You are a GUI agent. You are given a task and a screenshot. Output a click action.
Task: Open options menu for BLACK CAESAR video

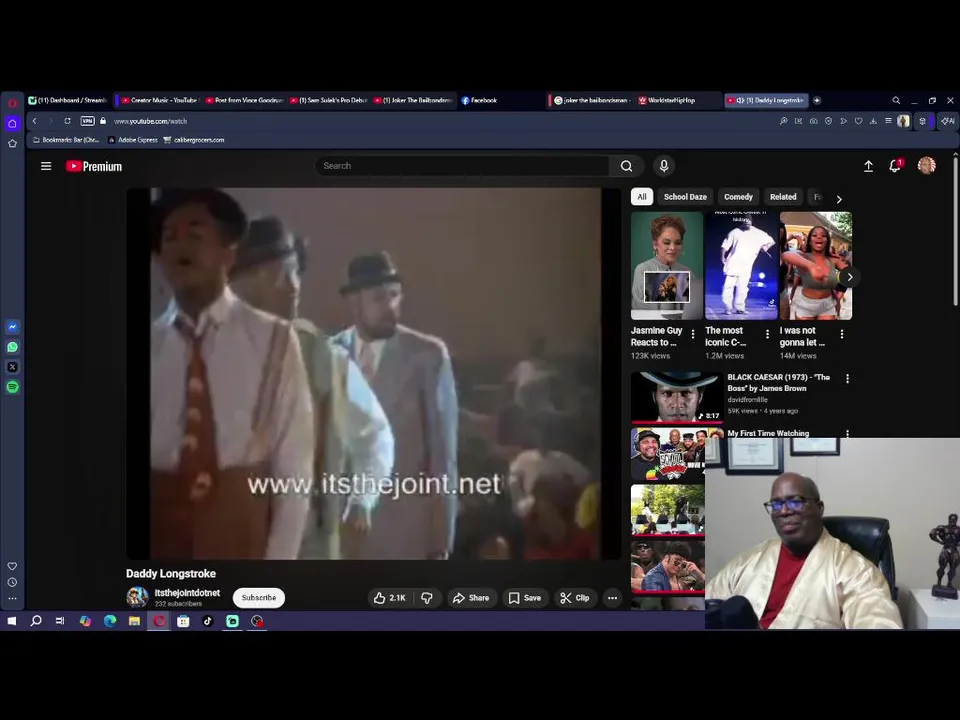click(x=847, y=379)
